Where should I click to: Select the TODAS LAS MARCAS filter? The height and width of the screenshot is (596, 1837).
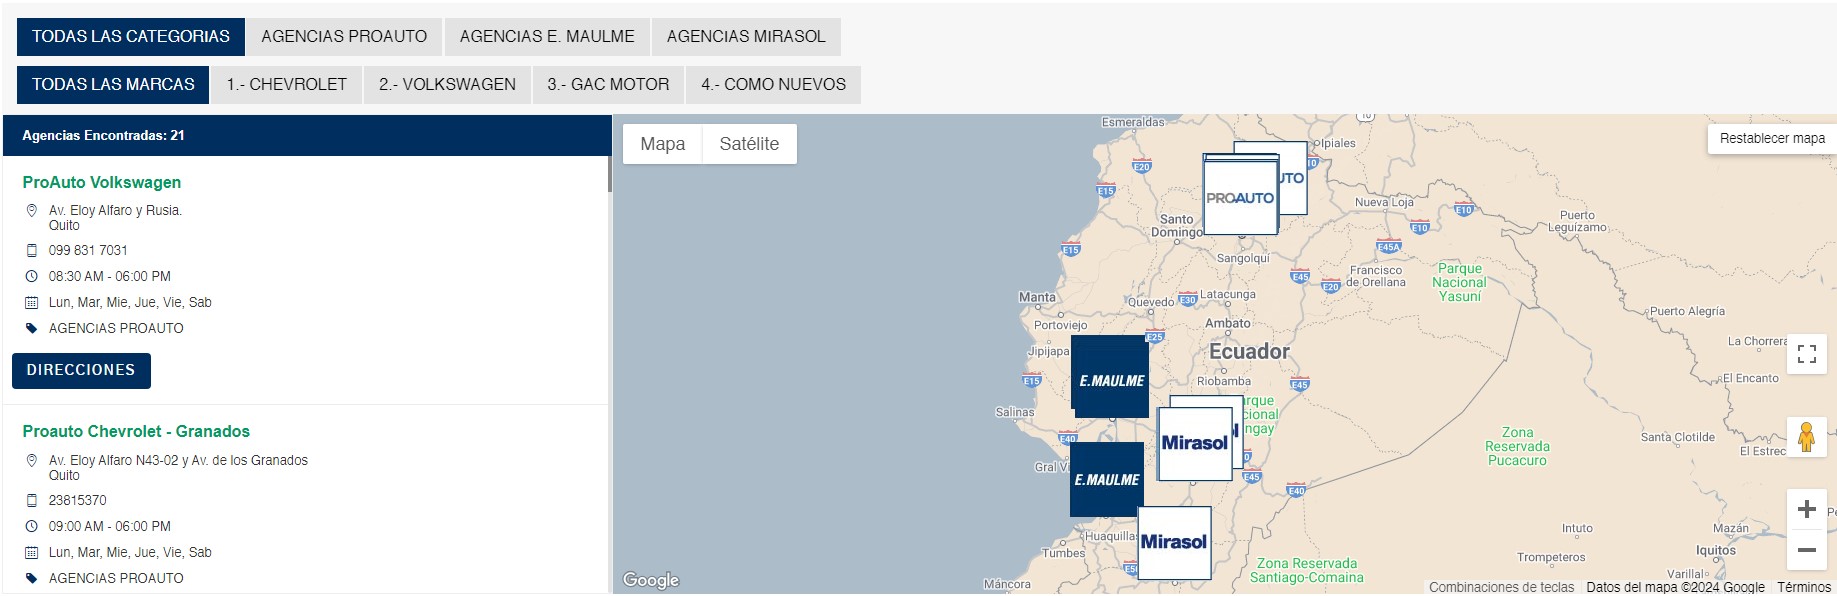coord(113,85)
